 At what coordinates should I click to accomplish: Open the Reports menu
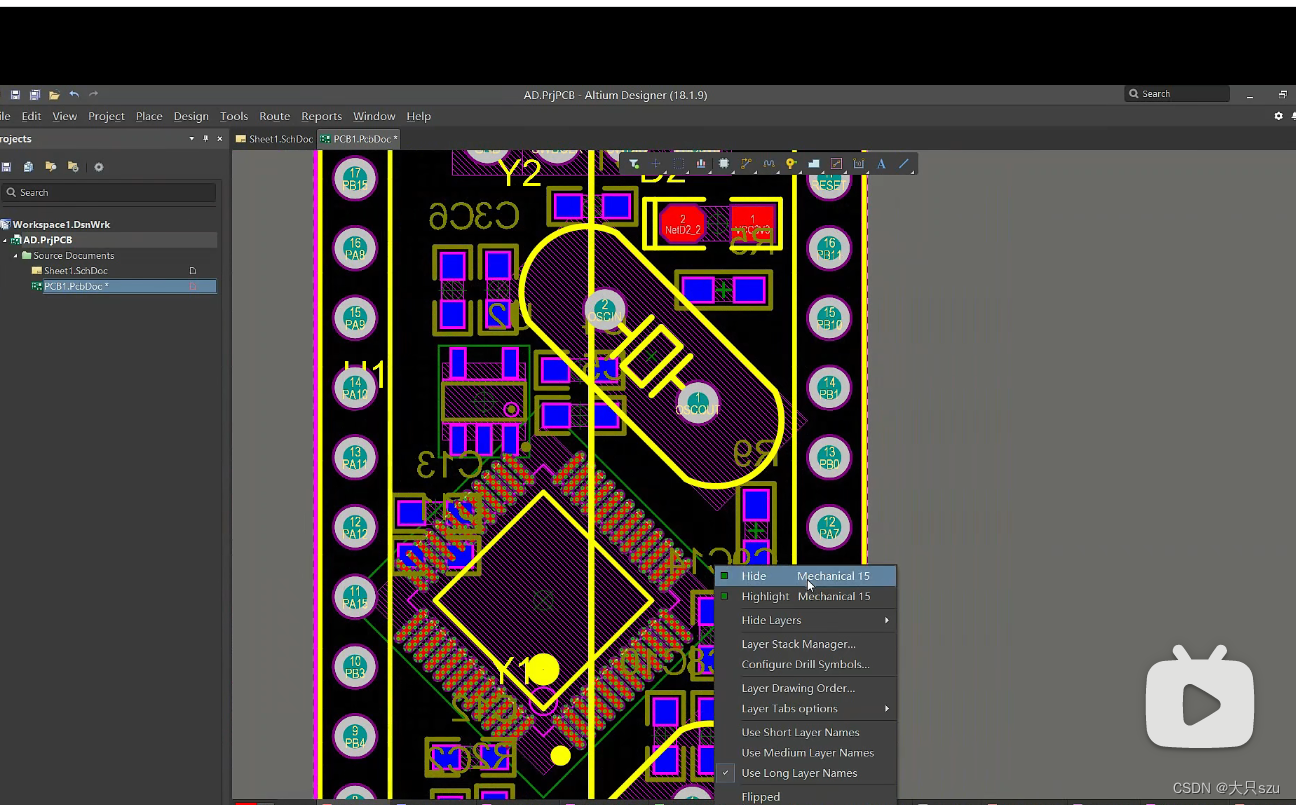click(322, 116)
